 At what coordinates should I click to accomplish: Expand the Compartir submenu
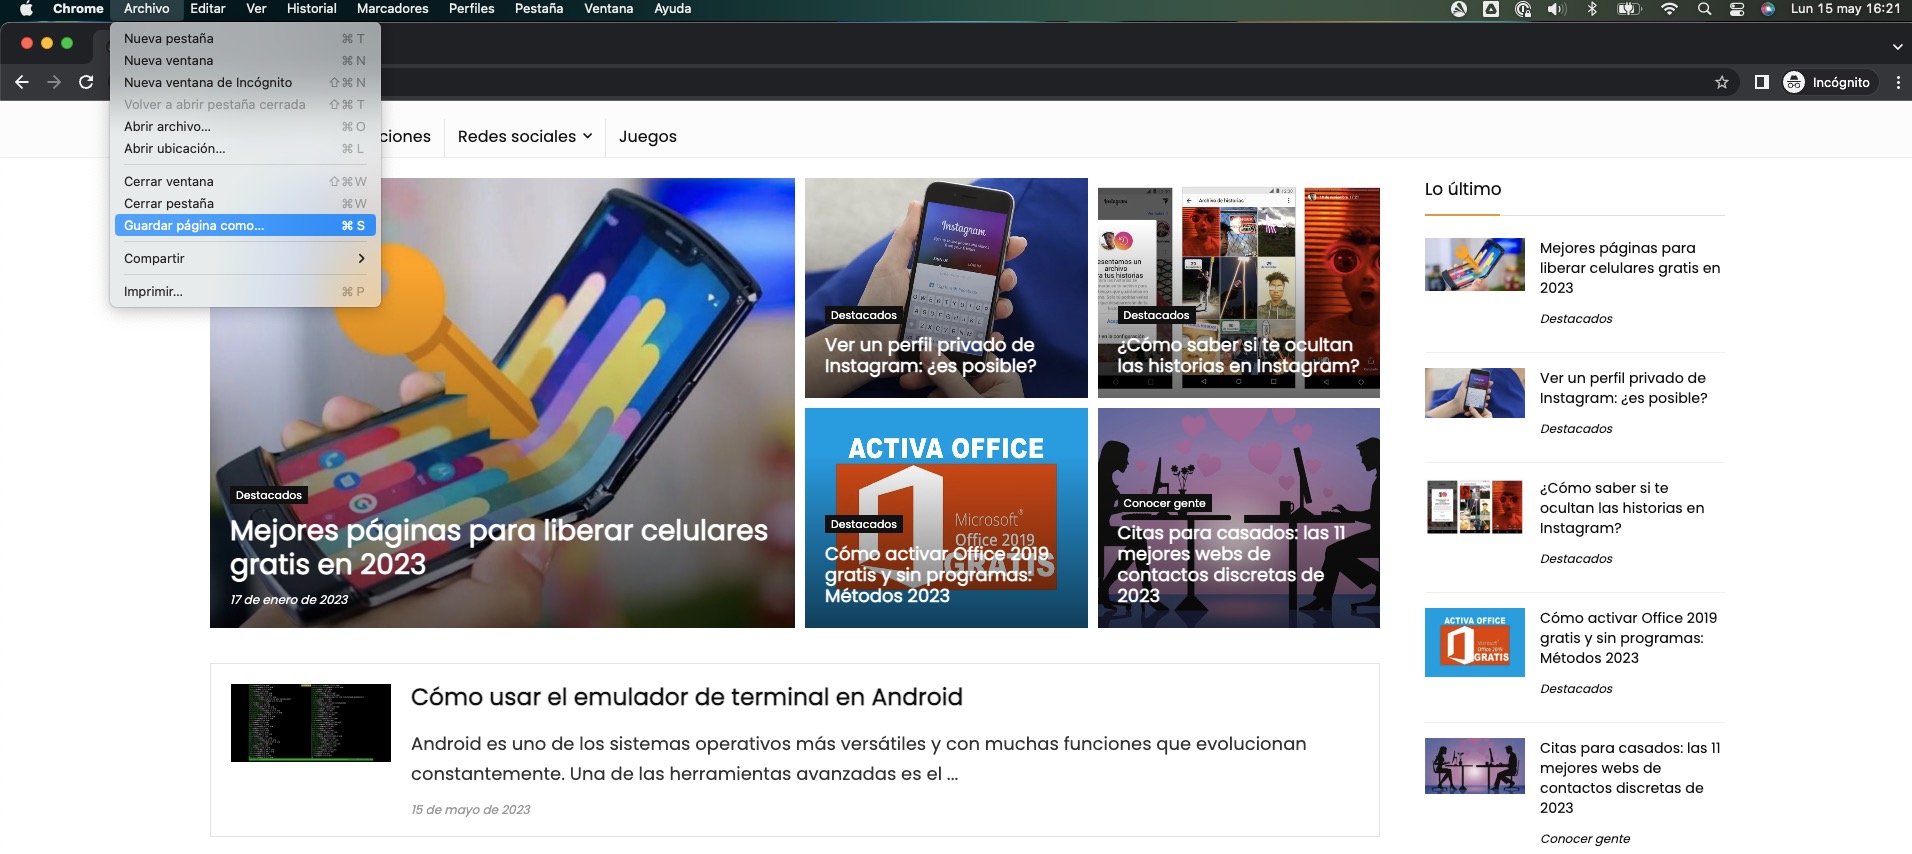coord(245,258)
